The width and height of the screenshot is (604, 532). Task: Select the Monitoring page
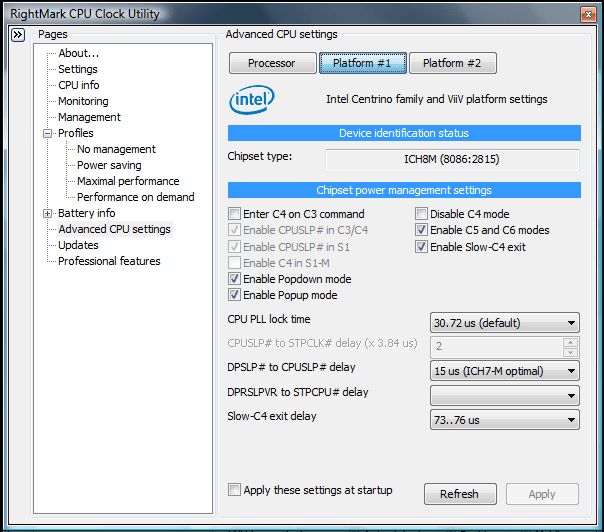(x=83, y=101)
